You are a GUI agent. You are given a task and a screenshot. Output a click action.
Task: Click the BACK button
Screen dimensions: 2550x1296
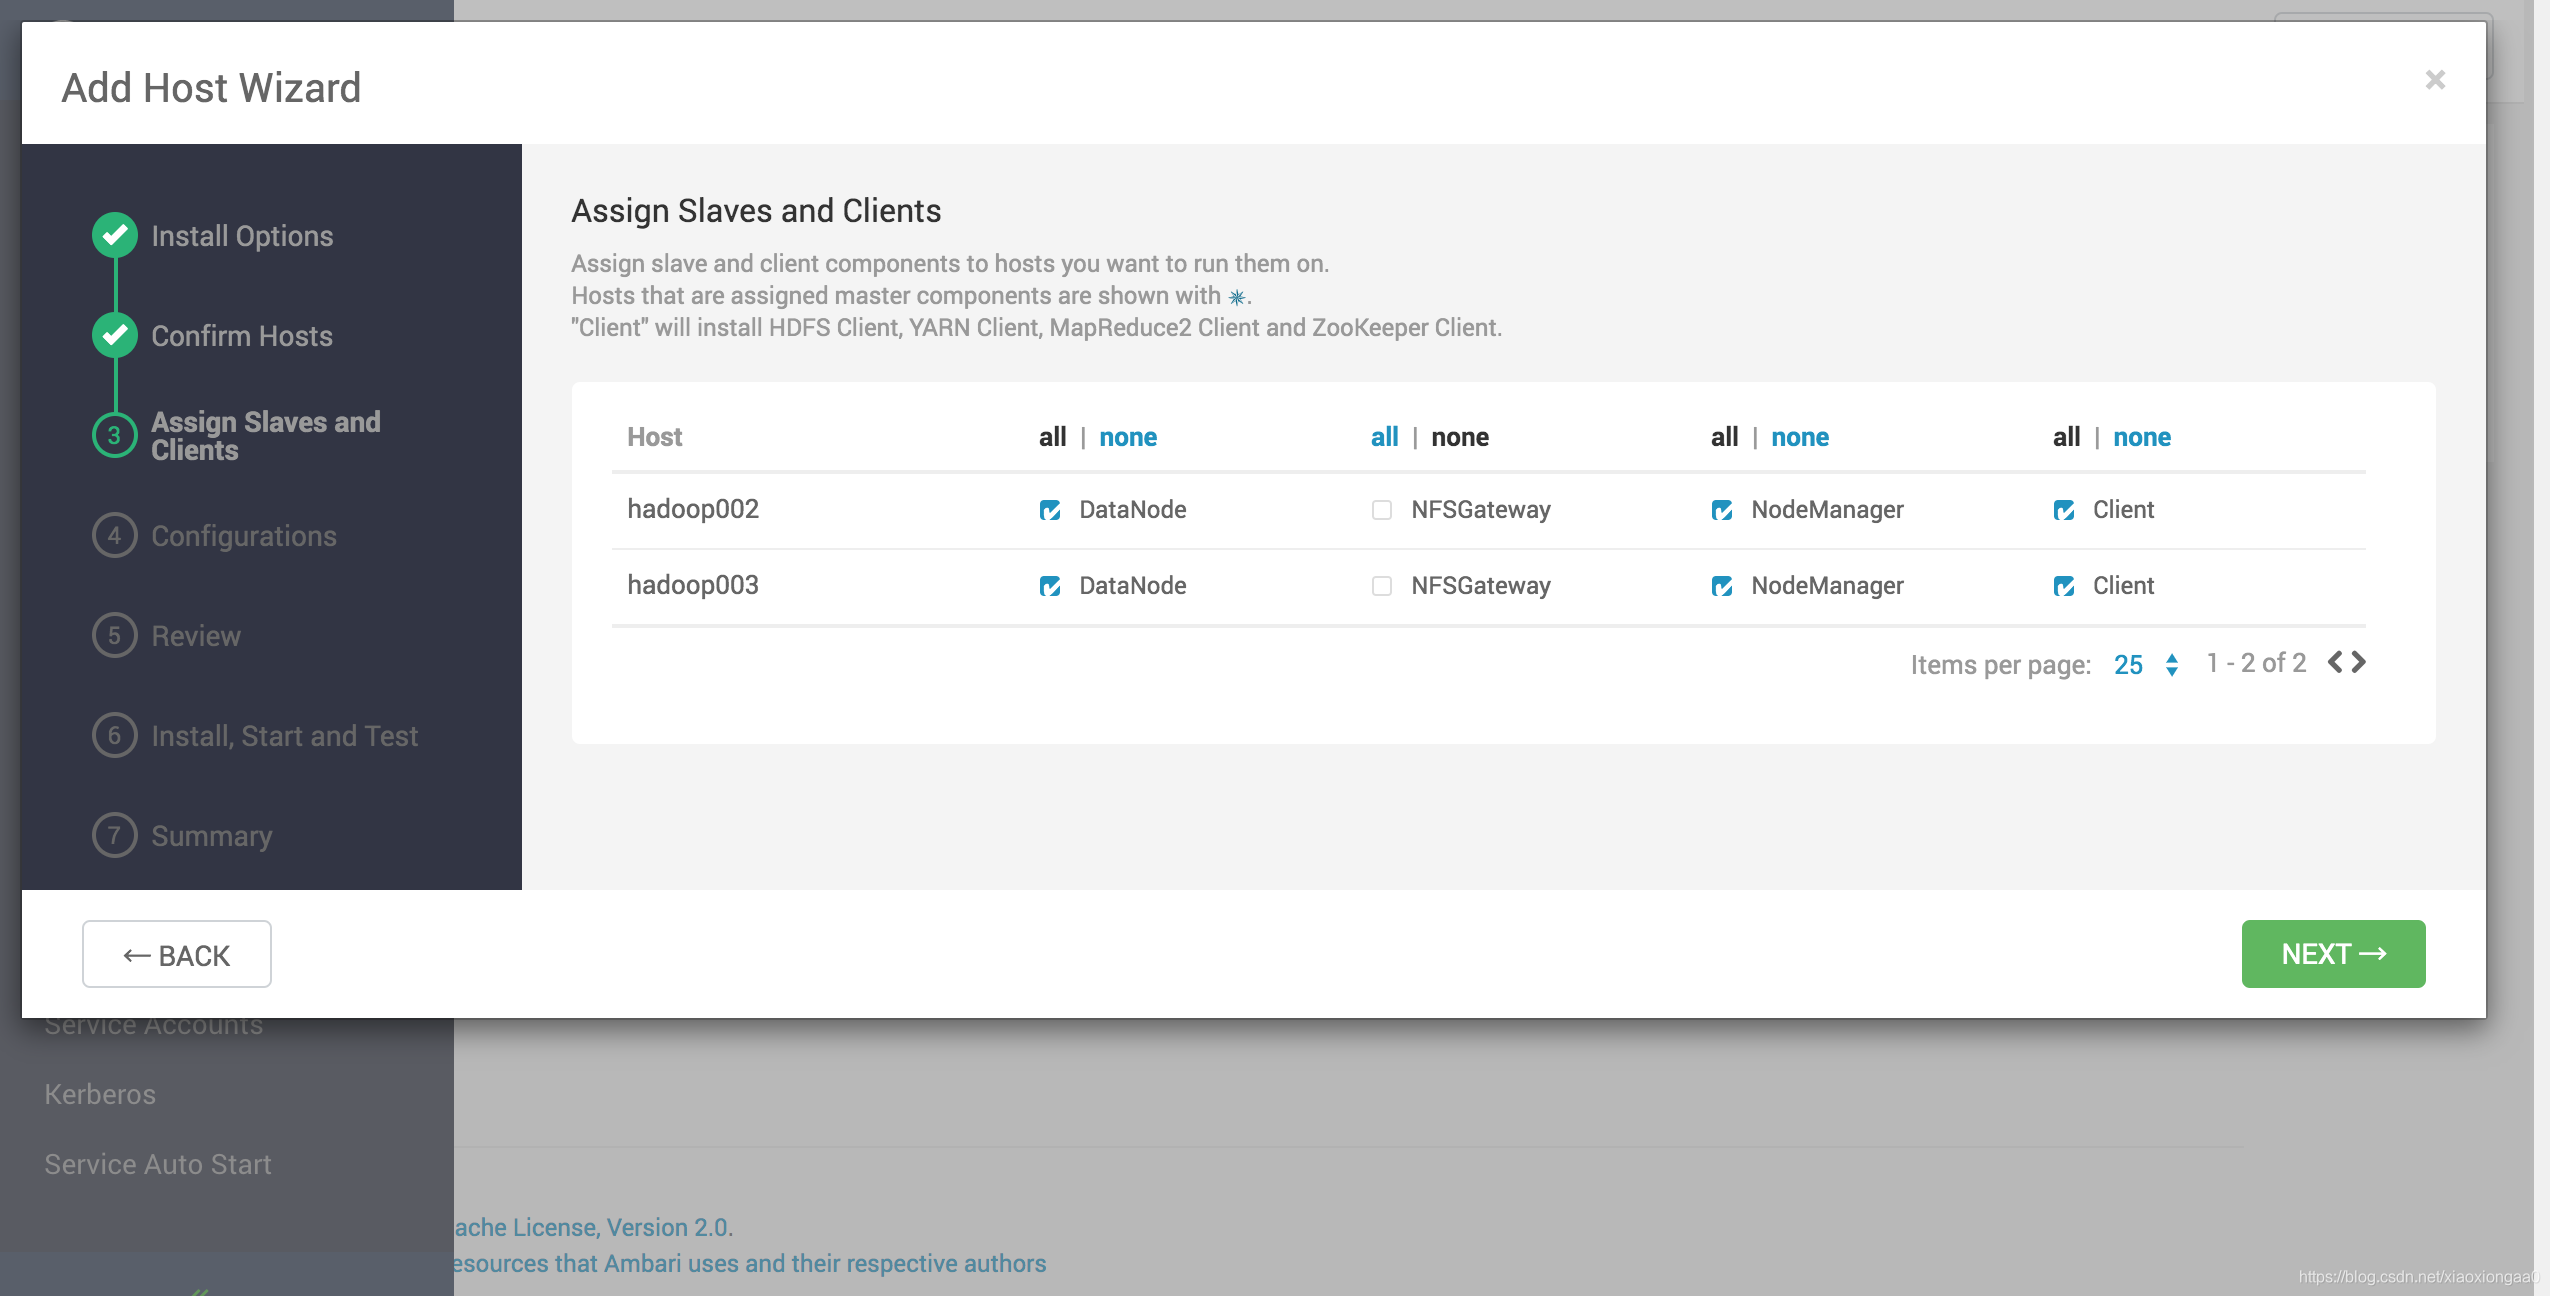pos(177,955)
